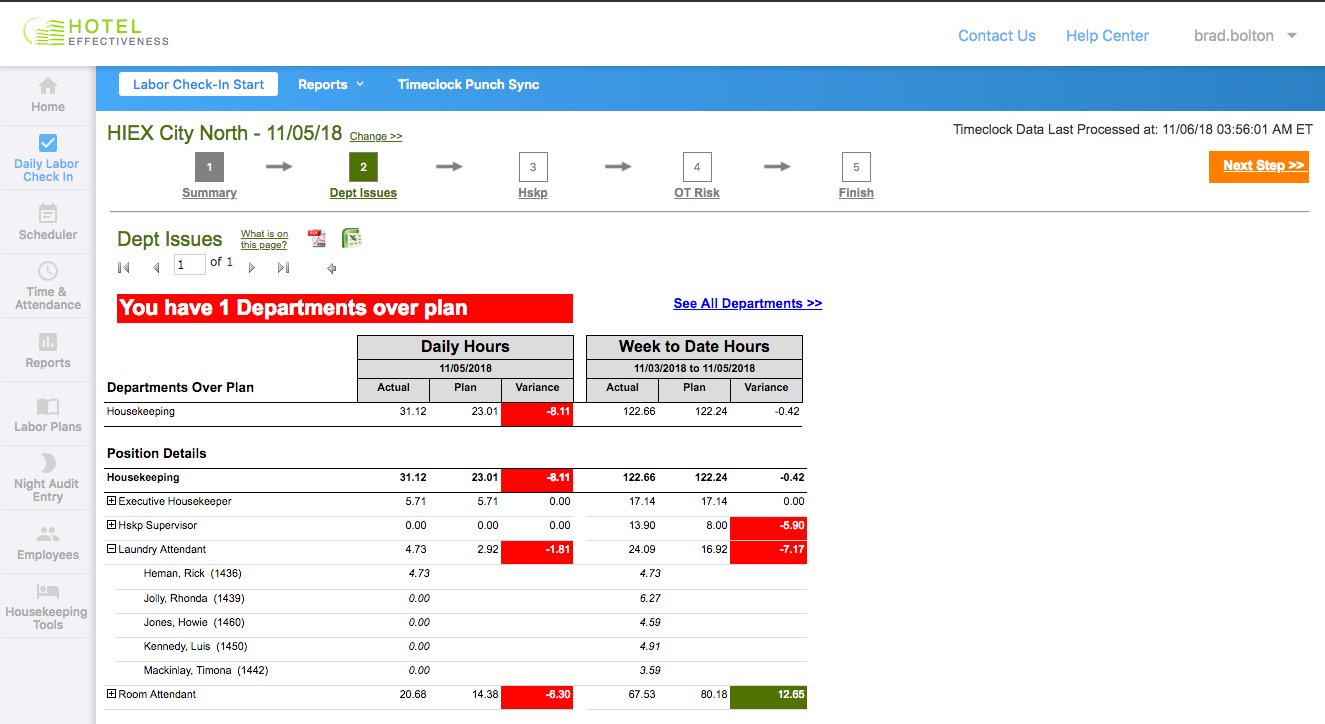Viewport: 1325px width, 724px height.
Task: Click the page number input field
Action: (x=189, y=264)
